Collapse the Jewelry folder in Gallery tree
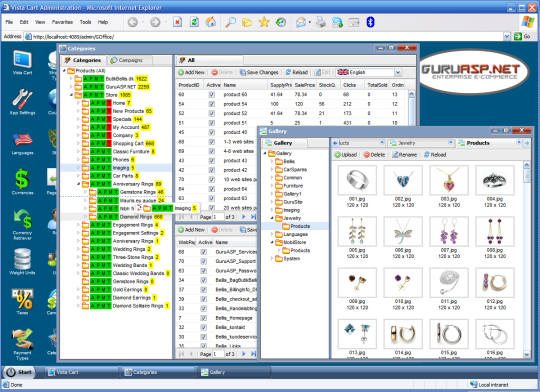Viewport: 540px width, 392px height. [272, 218]
